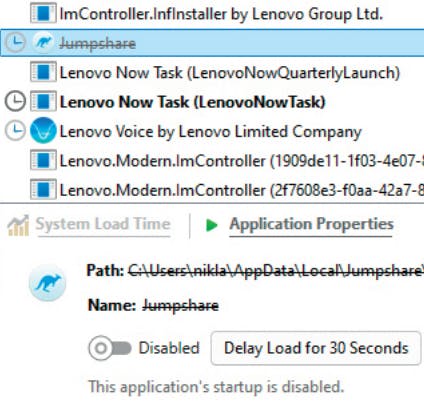Click the clock icon beside Jumpshare entry

pyautogui.click(x=15, y=43)
